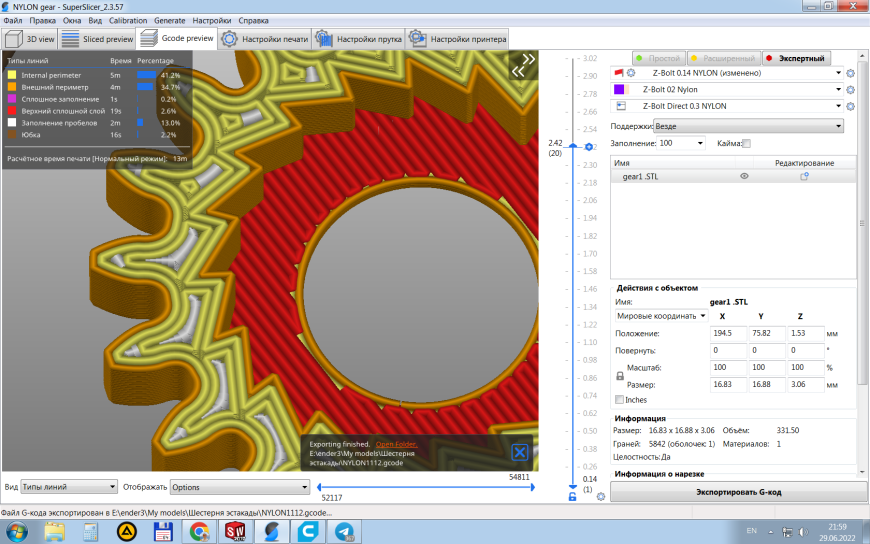Click the horizontal move slider left thumb
The width and height of the screenshot is (870, 544).
coord(319,487)
